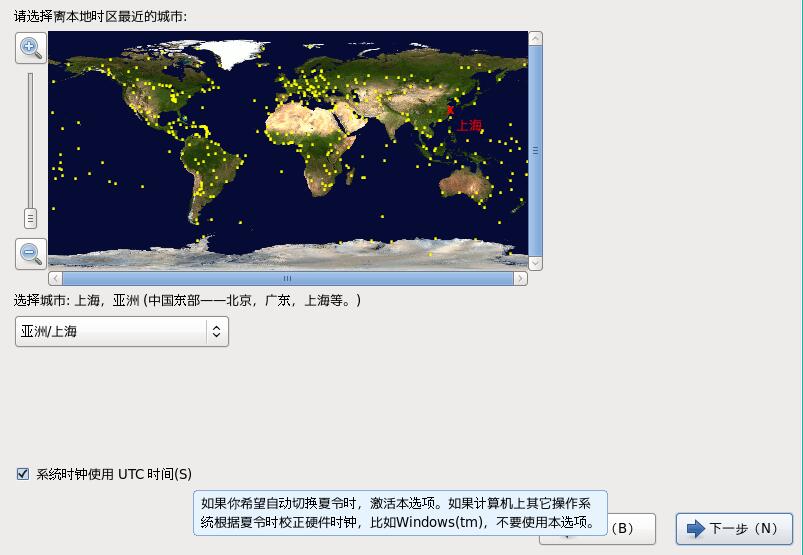Open the 亚洲/上海 timezone dropdown
803x555 pixels.
[122, 331]
